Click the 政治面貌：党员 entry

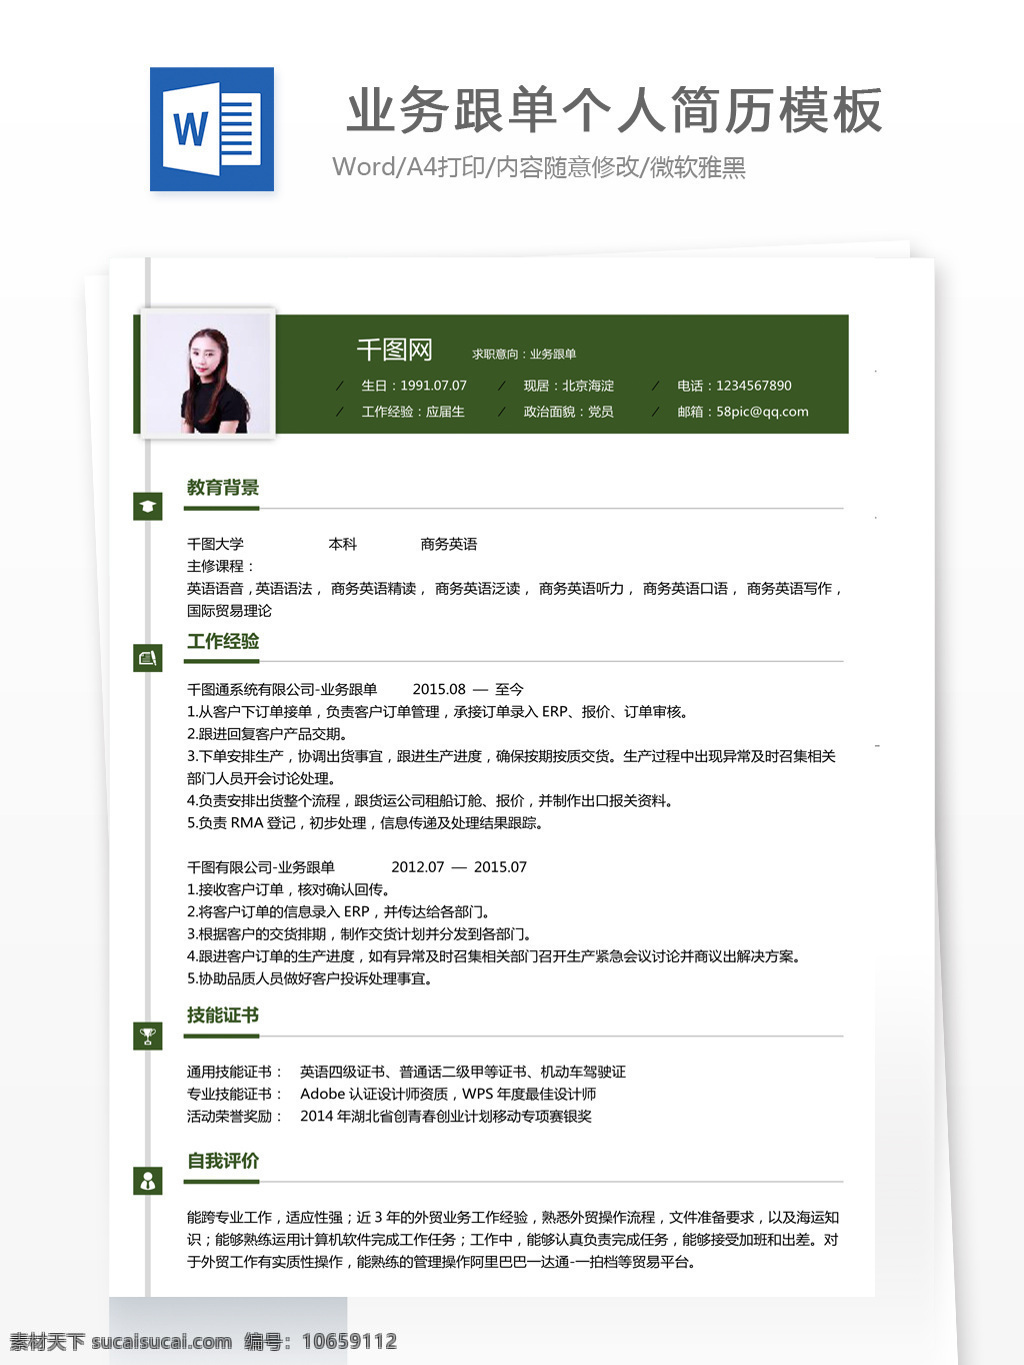569,411
